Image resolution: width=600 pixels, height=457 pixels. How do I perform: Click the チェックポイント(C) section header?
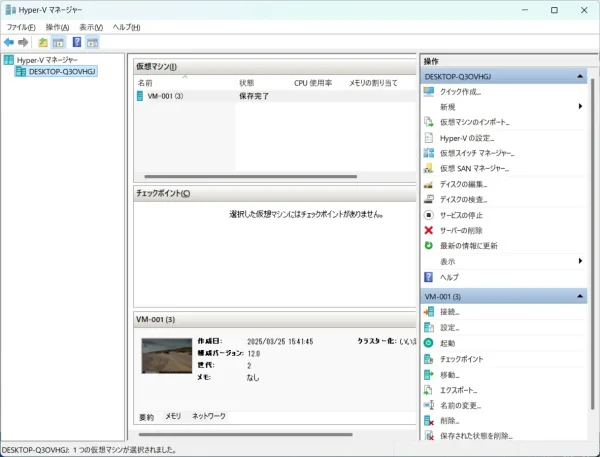coord(274,194)
